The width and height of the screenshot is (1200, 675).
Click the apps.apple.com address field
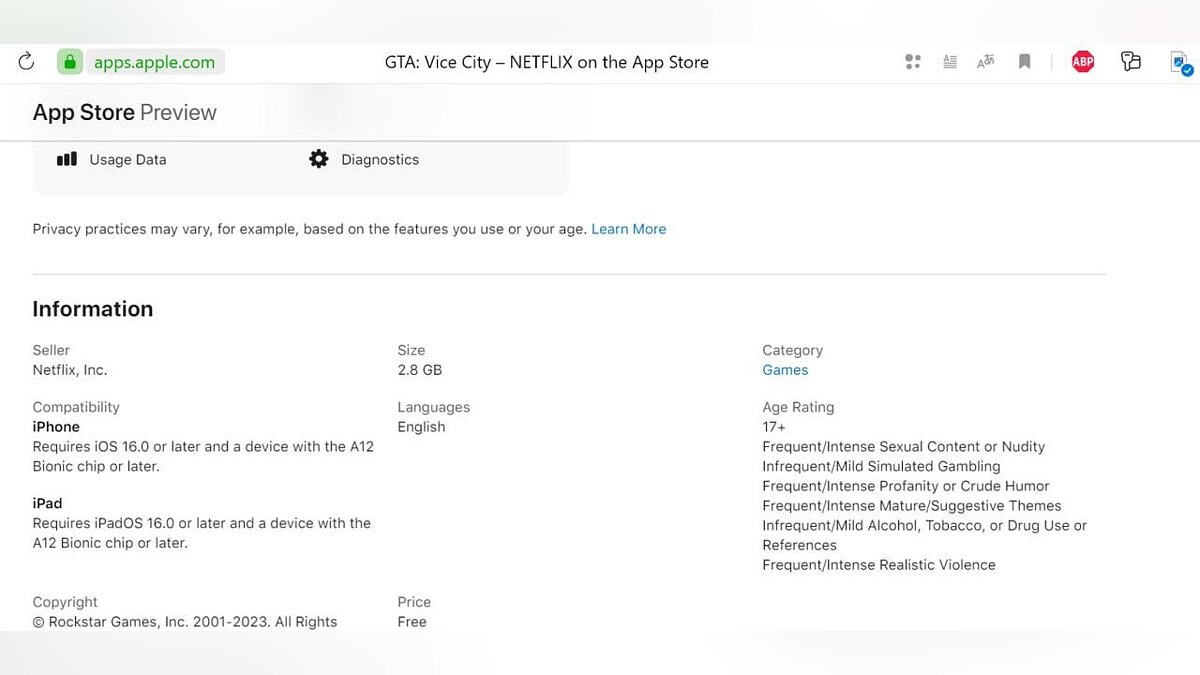click(x=154, y=62)
